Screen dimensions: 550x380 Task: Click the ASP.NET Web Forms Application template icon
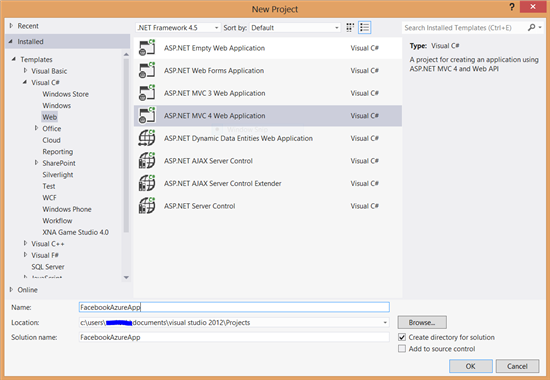(147, 70)
